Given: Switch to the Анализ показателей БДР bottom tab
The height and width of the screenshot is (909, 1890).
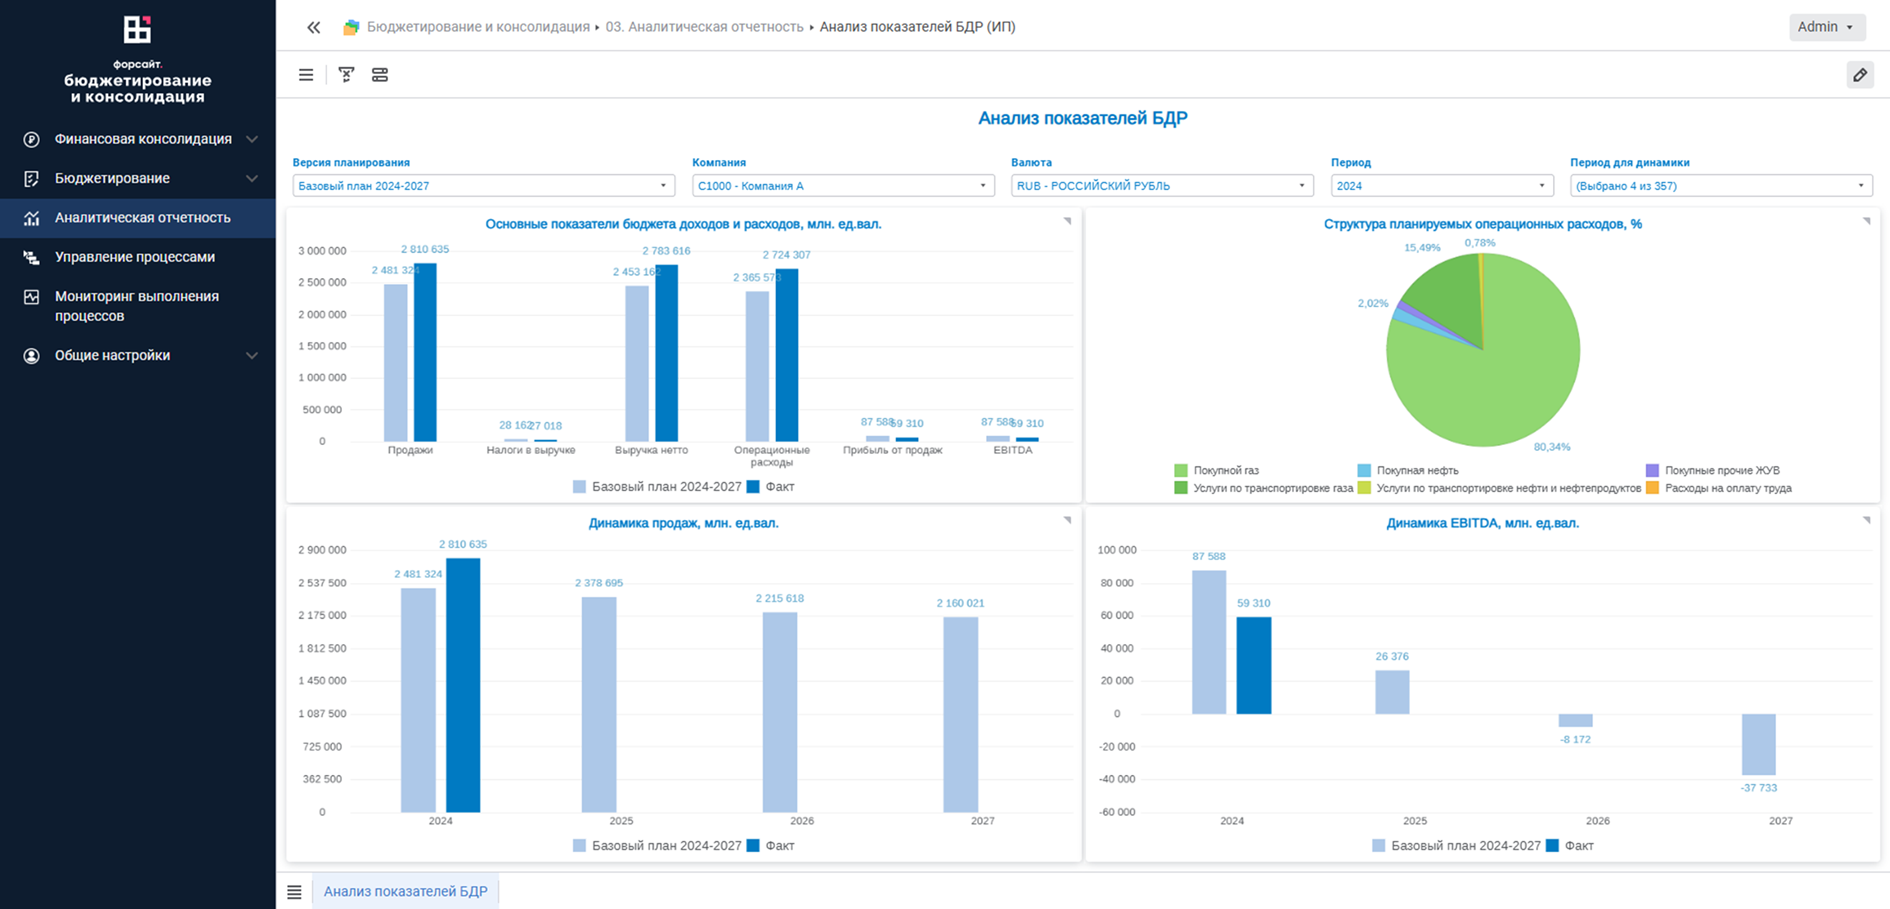Looking at the screenshot, I should 406,892.
